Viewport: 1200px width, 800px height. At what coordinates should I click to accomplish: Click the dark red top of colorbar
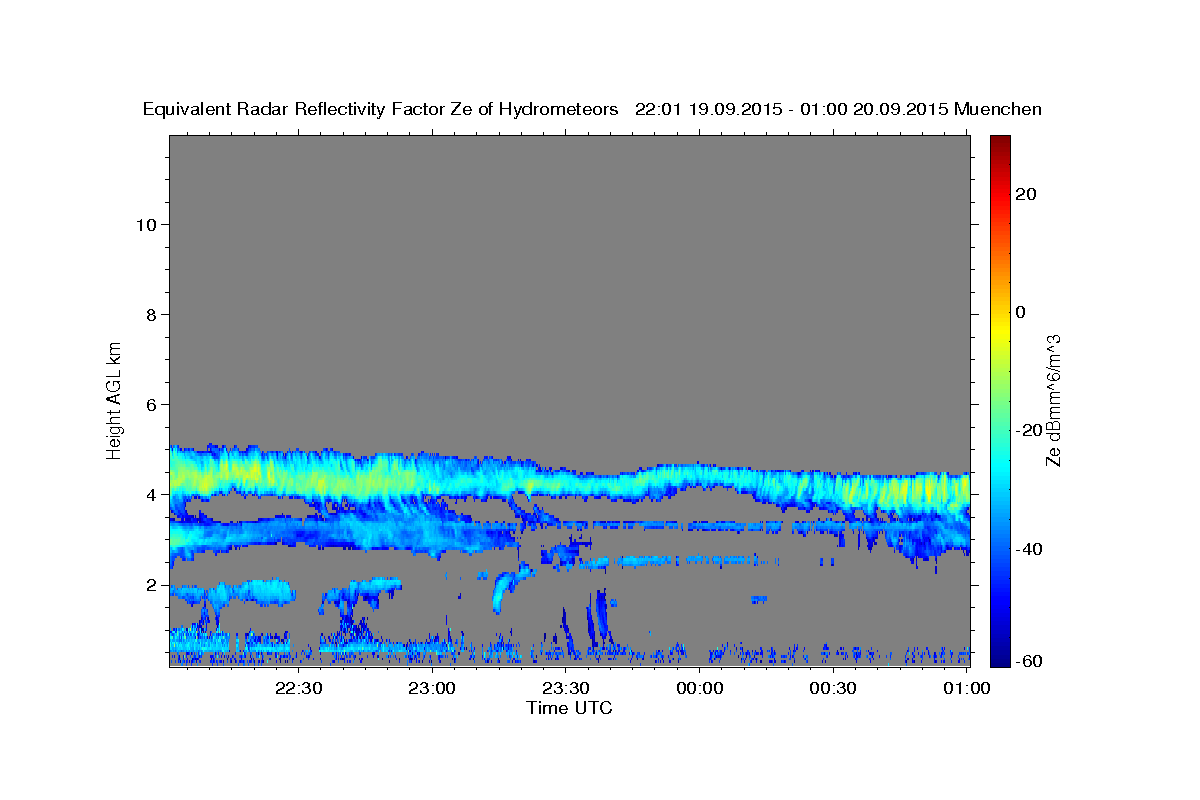pos(999,142)
